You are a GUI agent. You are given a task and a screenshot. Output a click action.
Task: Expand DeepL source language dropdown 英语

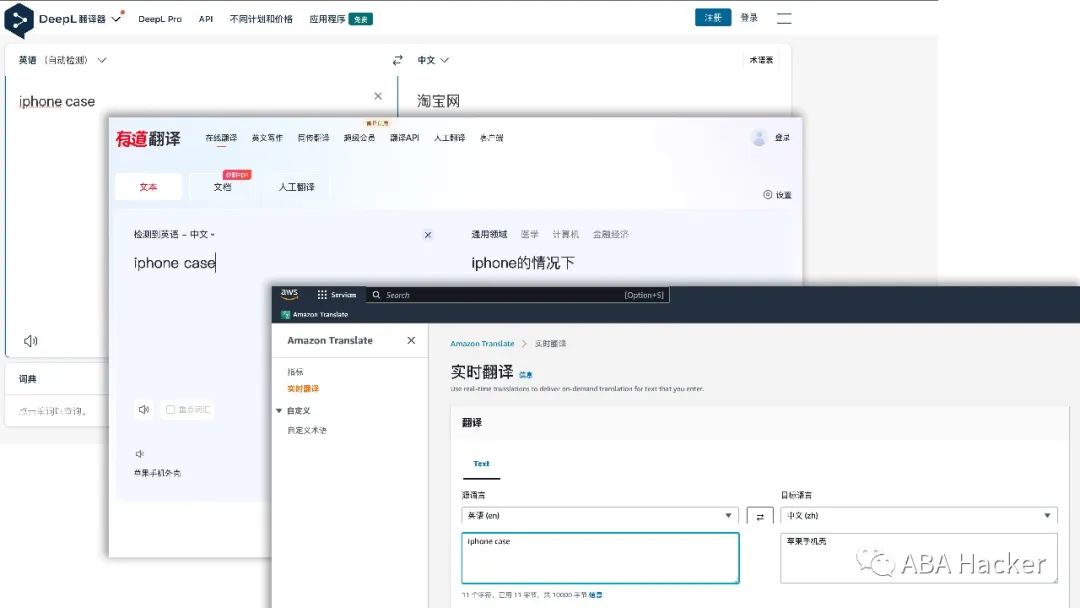tap(63, 61)
